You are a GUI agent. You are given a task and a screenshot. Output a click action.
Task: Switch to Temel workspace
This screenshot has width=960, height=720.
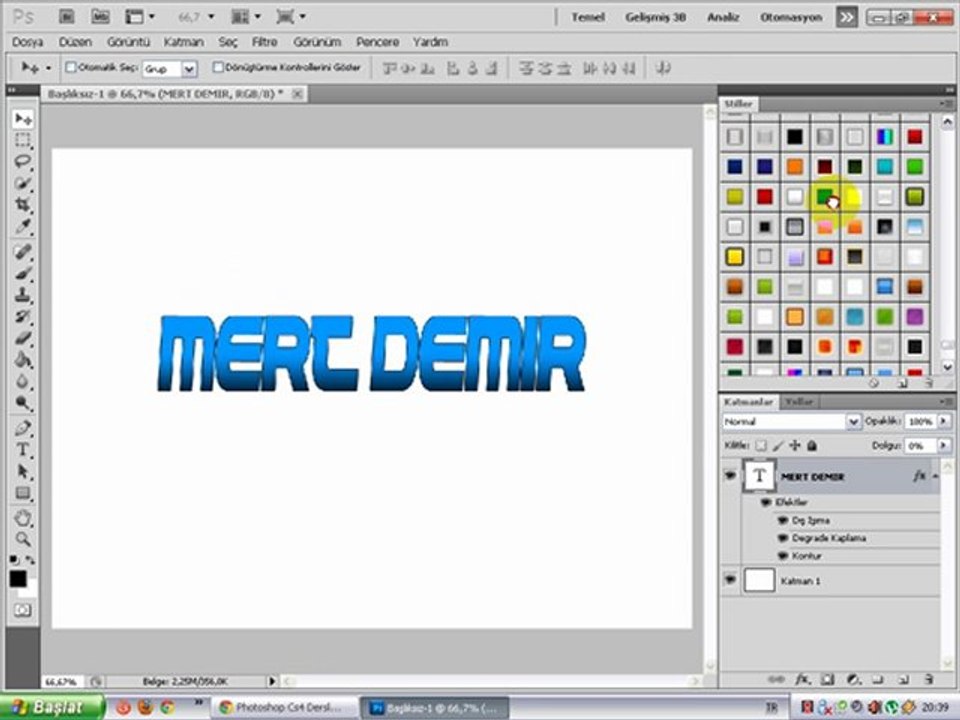coord(588,17)
